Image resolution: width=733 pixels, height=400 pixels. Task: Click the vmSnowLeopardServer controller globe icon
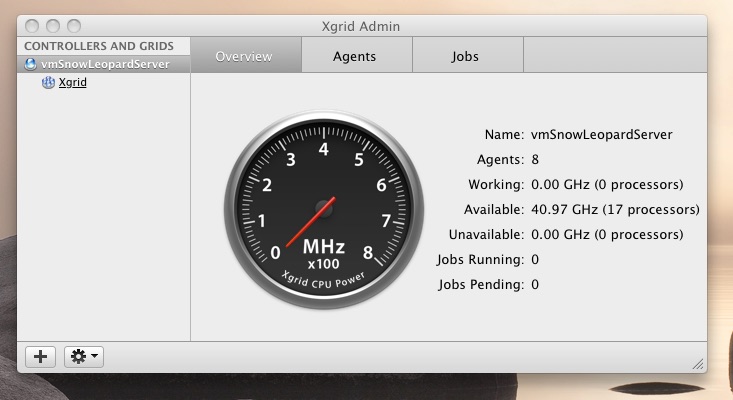pyautogui.click(x=30, y=64)
